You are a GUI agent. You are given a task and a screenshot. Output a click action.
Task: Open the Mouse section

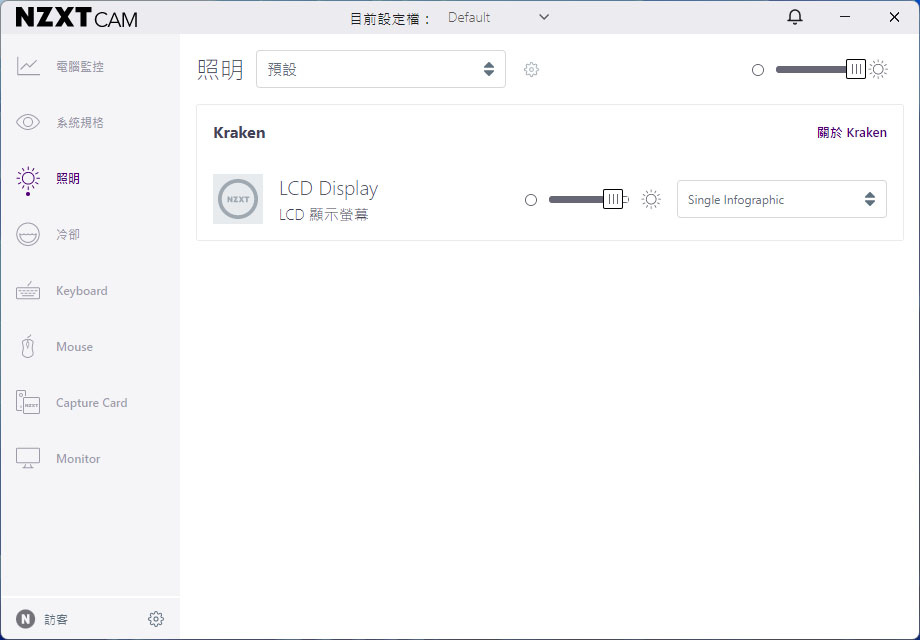[x=75, y=347]
